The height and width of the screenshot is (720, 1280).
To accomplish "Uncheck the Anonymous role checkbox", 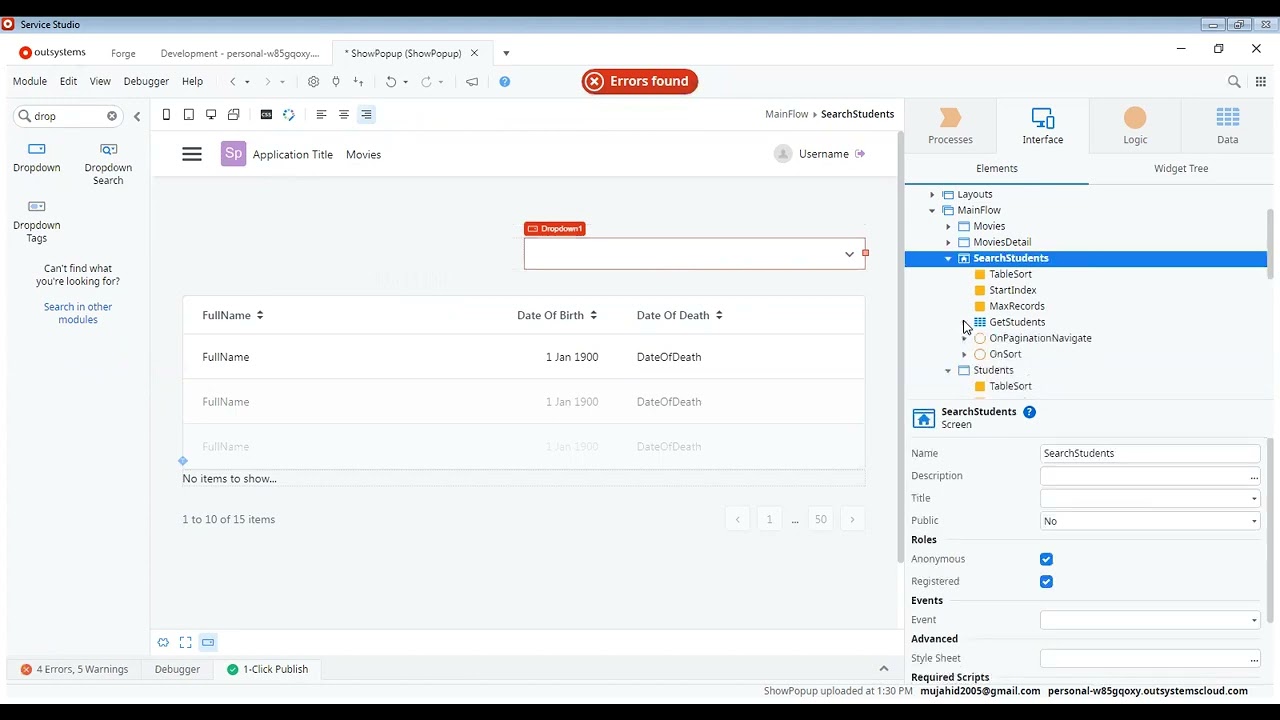I will tap(1046, 559).
